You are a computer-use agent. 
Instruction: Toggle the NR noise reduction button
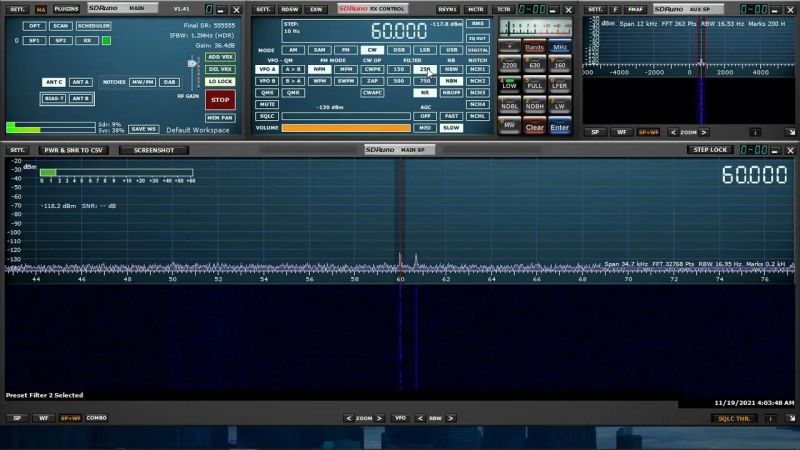point(424,92)
